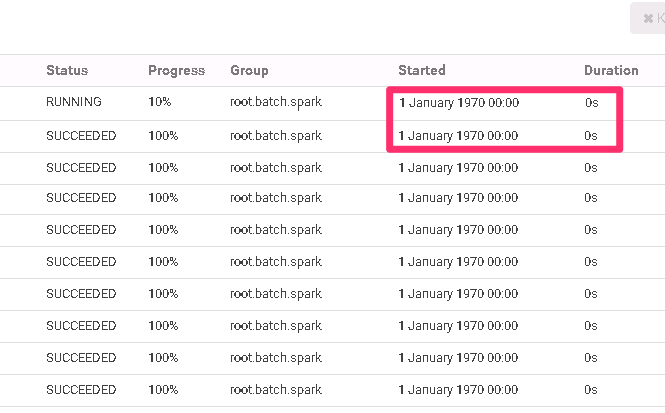Sort jobs by the Started column
Image resolution: width=665 pixels, height=413 pixels.
pos(422,71)
